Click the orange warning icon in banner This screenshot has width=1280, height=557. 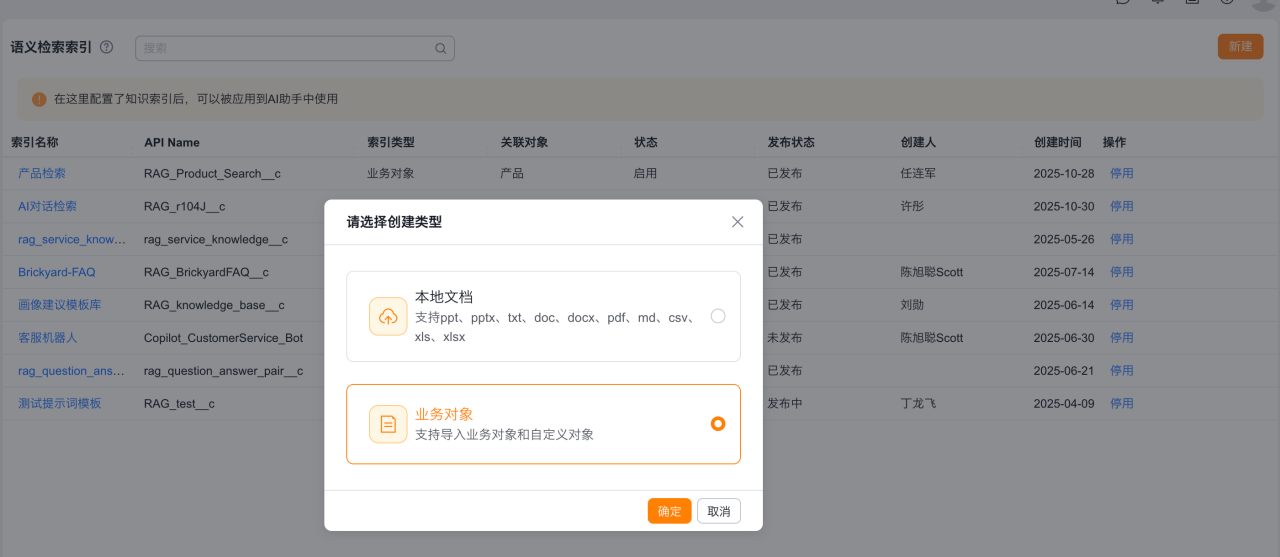[39, 99]
